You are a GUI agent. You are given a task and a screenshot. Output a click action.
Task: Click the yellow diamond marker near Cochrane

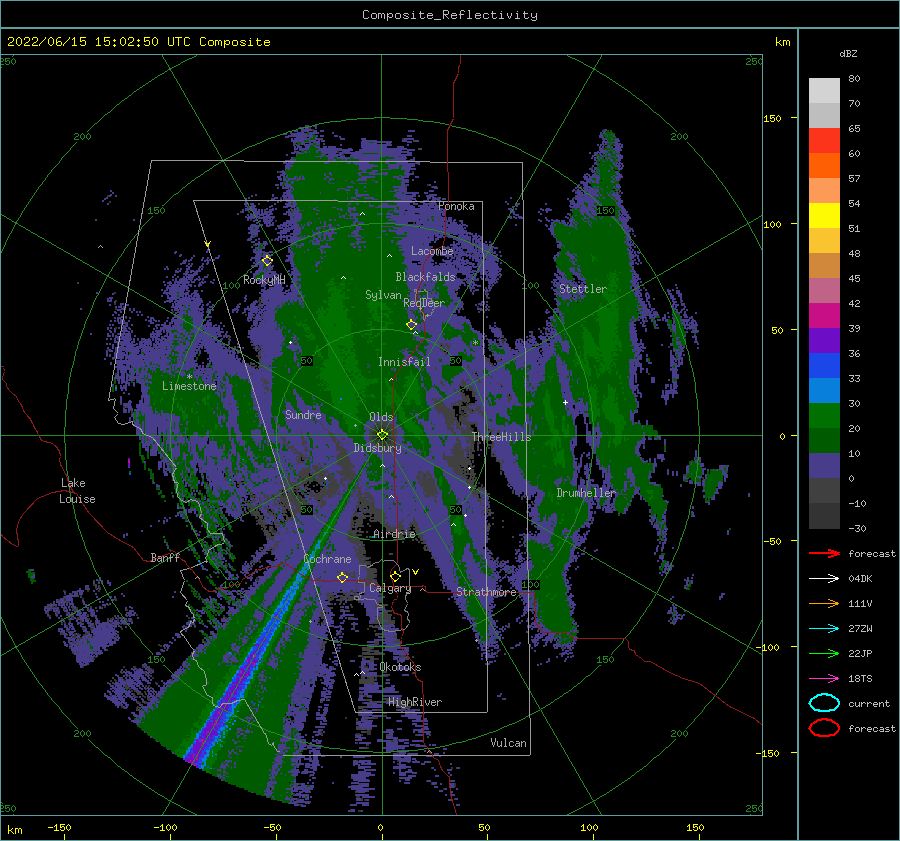343,577
